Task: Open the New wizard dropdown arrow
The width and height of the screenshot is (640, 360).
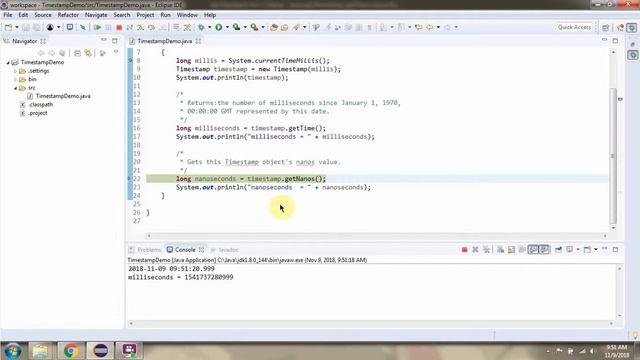Action: (x=17, y=27)
